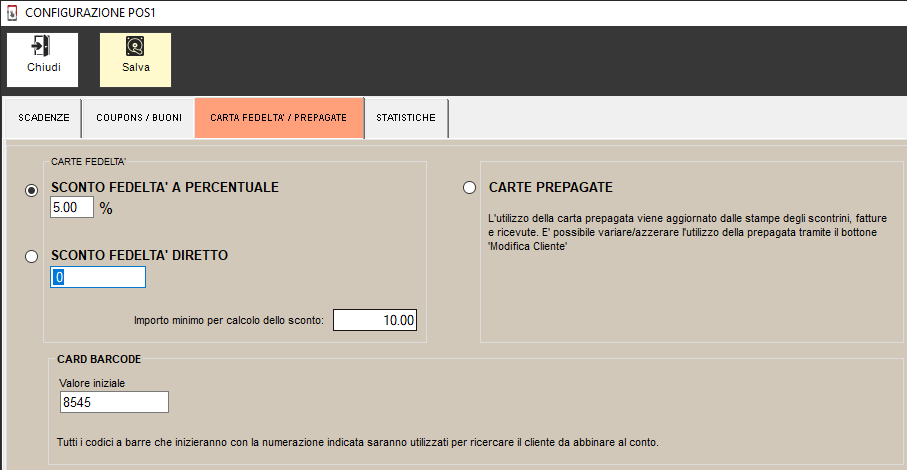Click the Valore iniziale field with 8545
Image resolution: width=907 pixels, height=470 pixels.
click(x=113, y=402)
